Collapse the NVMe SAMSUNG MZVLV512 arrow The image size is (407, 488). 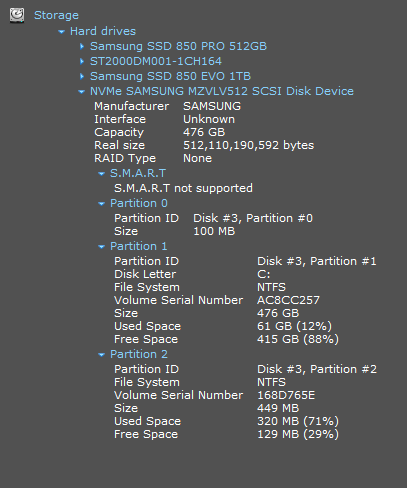tap(81, 92)
